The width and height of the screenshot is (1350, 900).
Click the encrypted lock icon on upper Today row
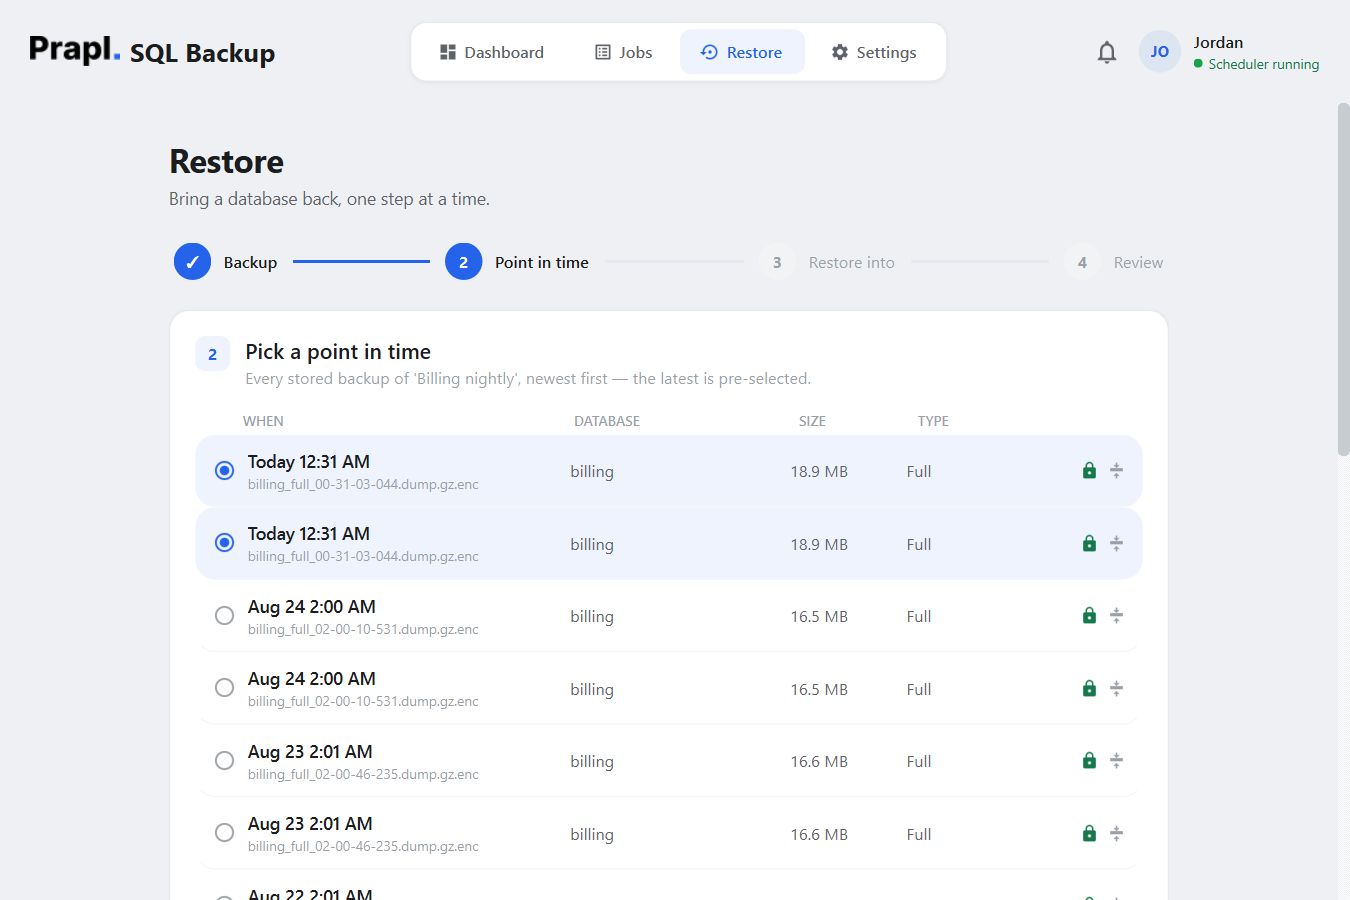pos(1089,471)
